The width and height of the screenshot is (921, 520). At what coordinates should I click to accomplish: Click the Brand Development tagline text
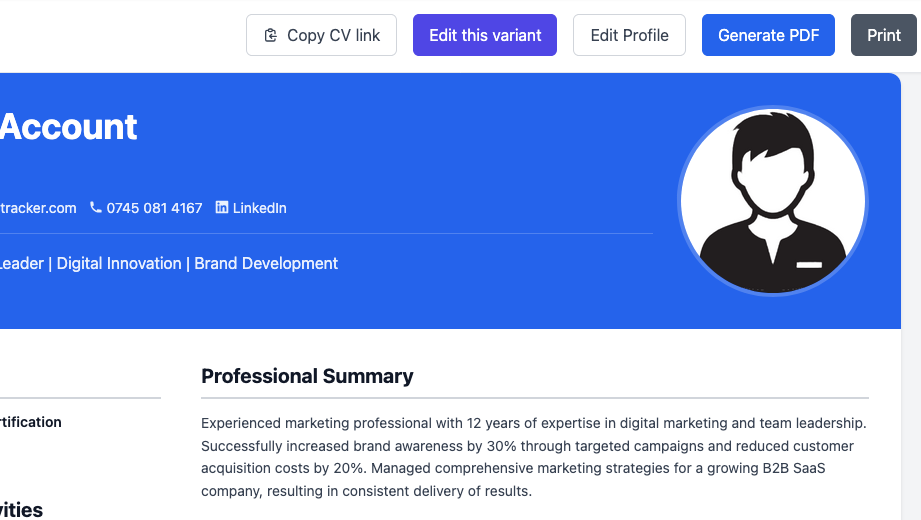pyautogui.click(x=266, y=264)
